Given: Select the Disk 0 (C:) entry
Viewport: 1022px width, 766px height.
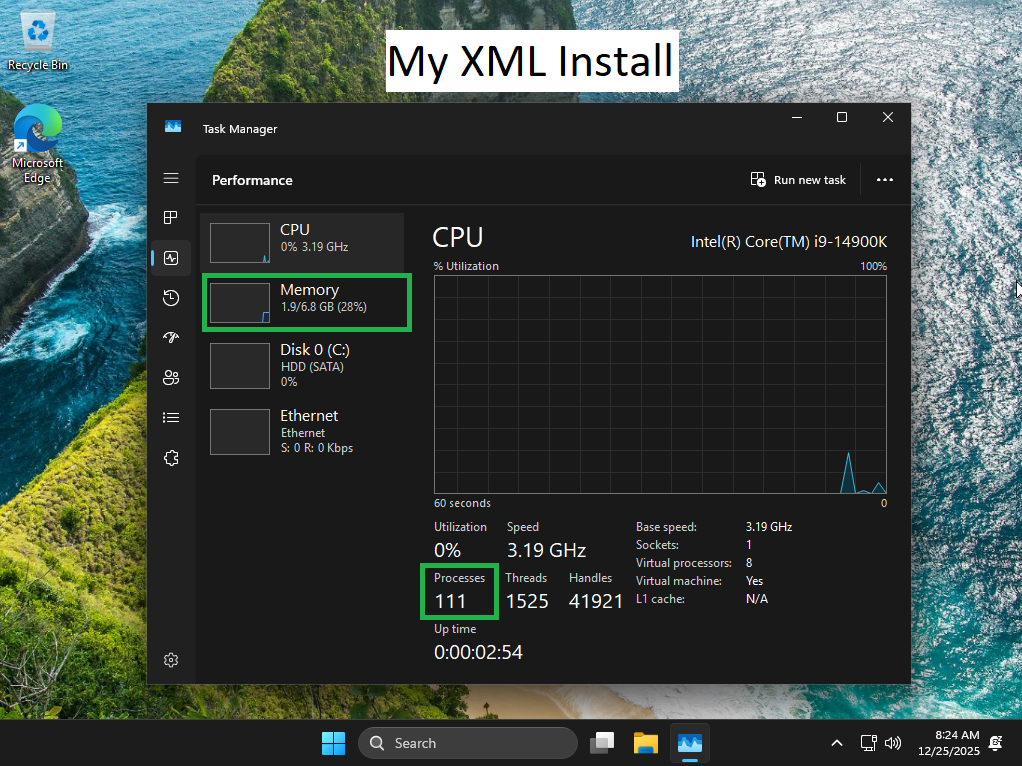Looking at the screenshot, I should click(302, 365).
